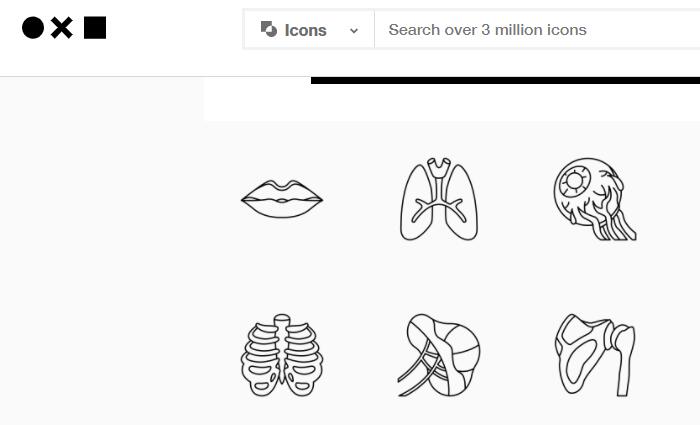Select the lungs icon

(439, 199)
